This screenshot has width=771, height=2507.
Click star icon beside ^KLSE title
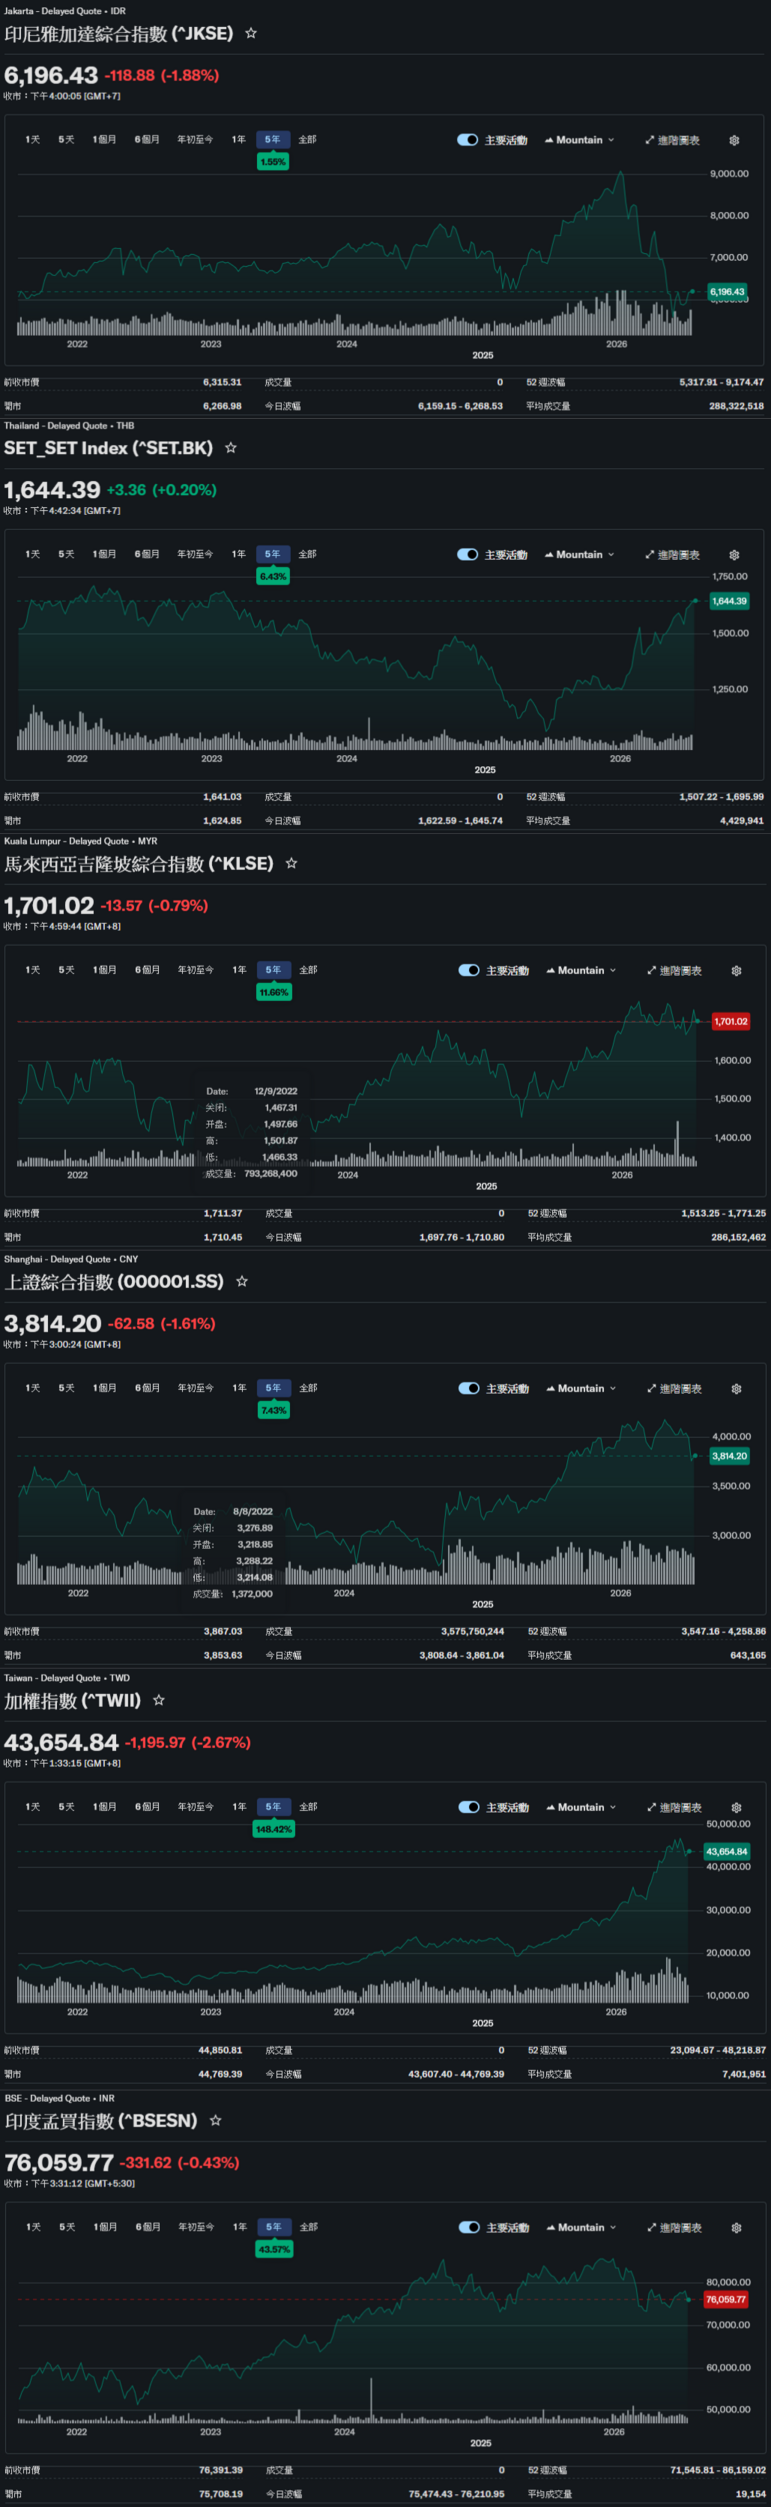291,863
